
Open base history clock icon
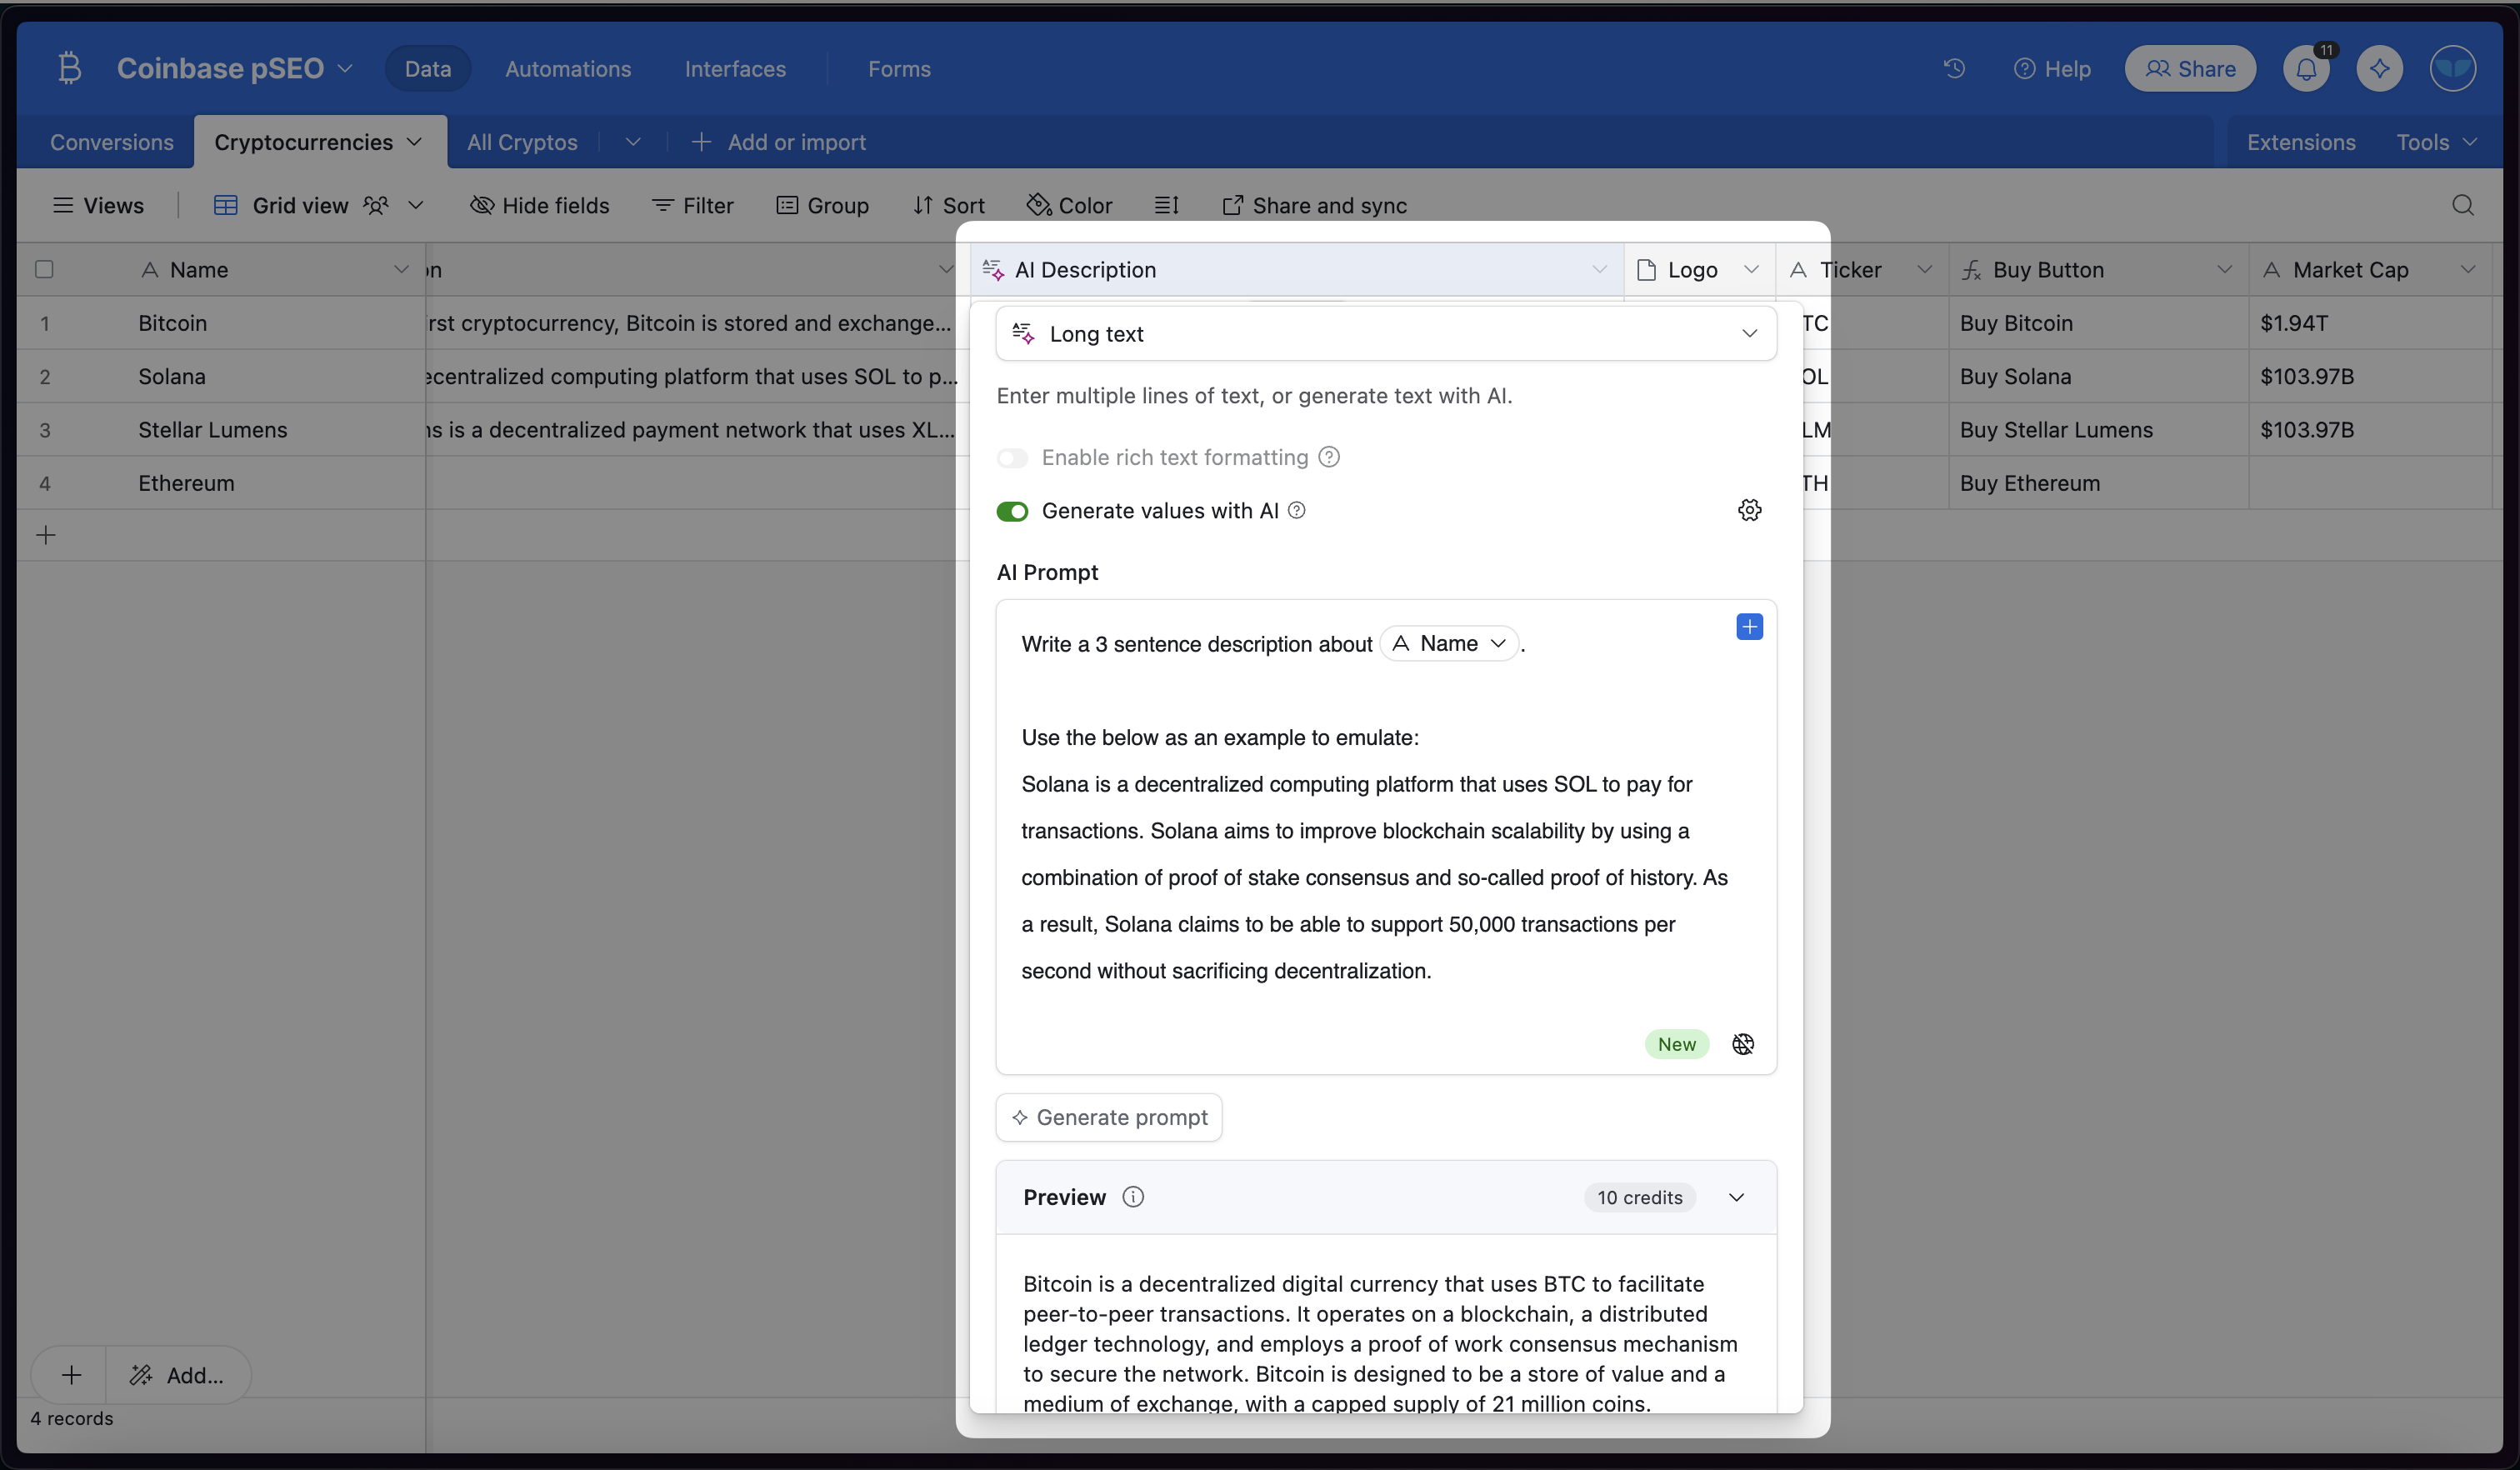pyautogui.click(x=1954, y=68)
